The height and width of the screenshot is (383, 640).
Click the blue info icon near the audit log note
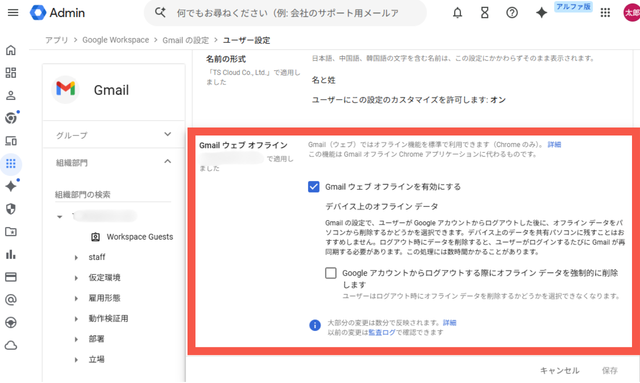click(315, 325)
